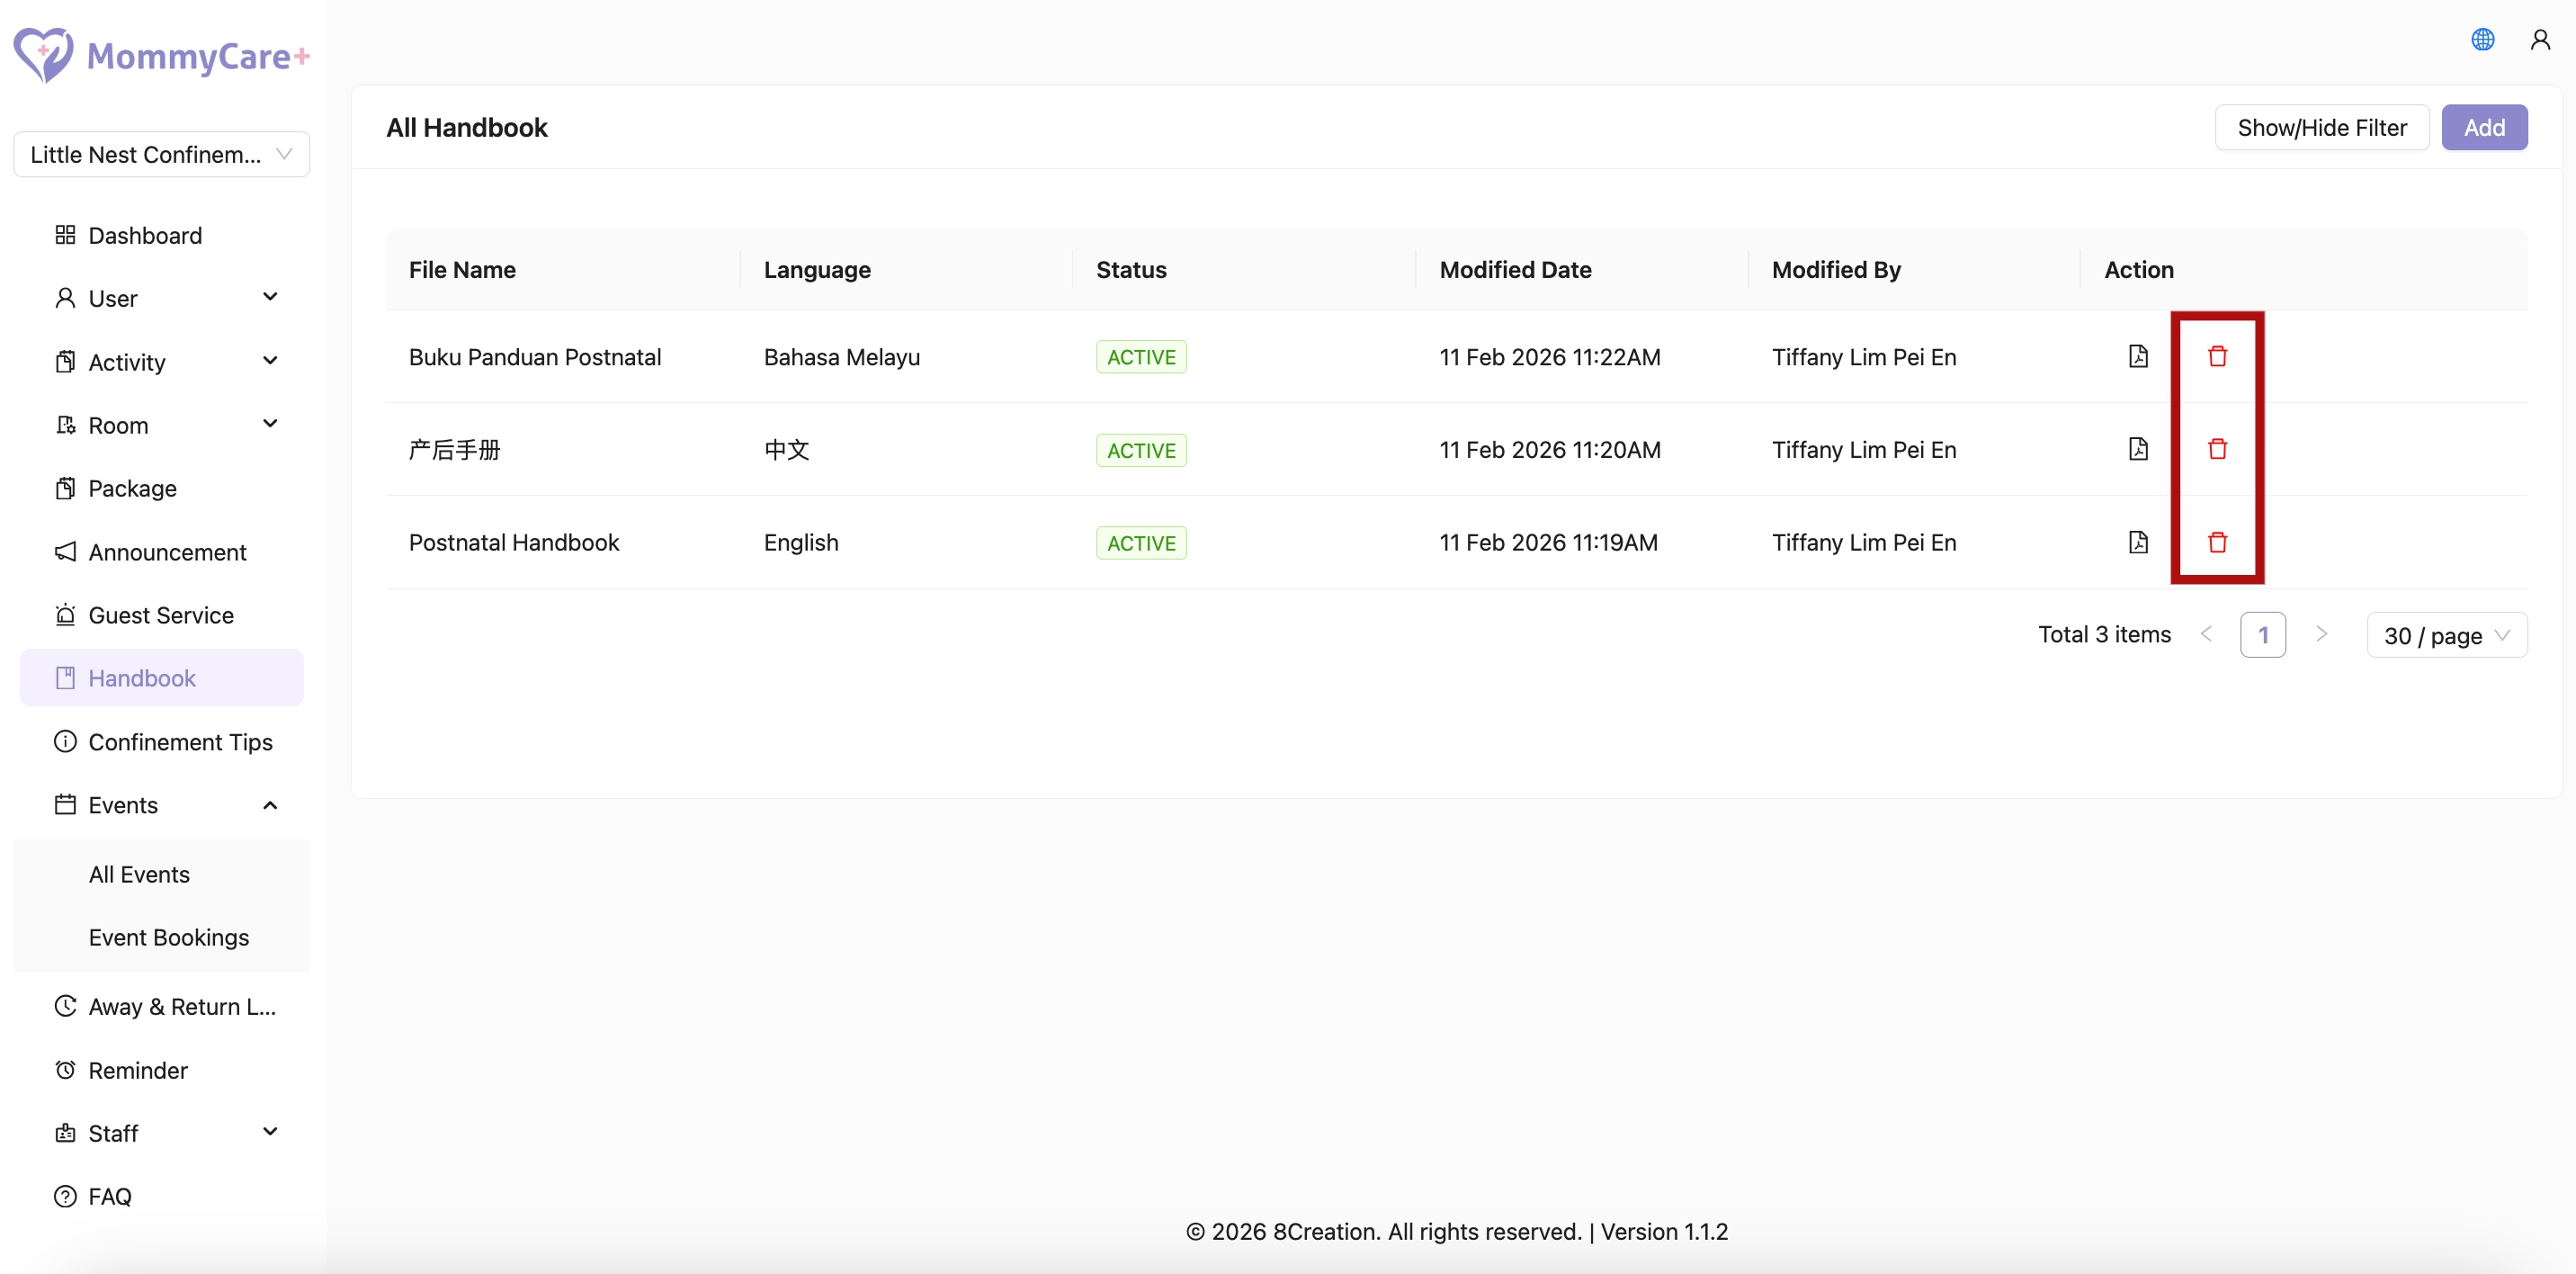Click the trash icon for 产后手册
This screenshot has height=1274, width=2576.
(2216, 449)
